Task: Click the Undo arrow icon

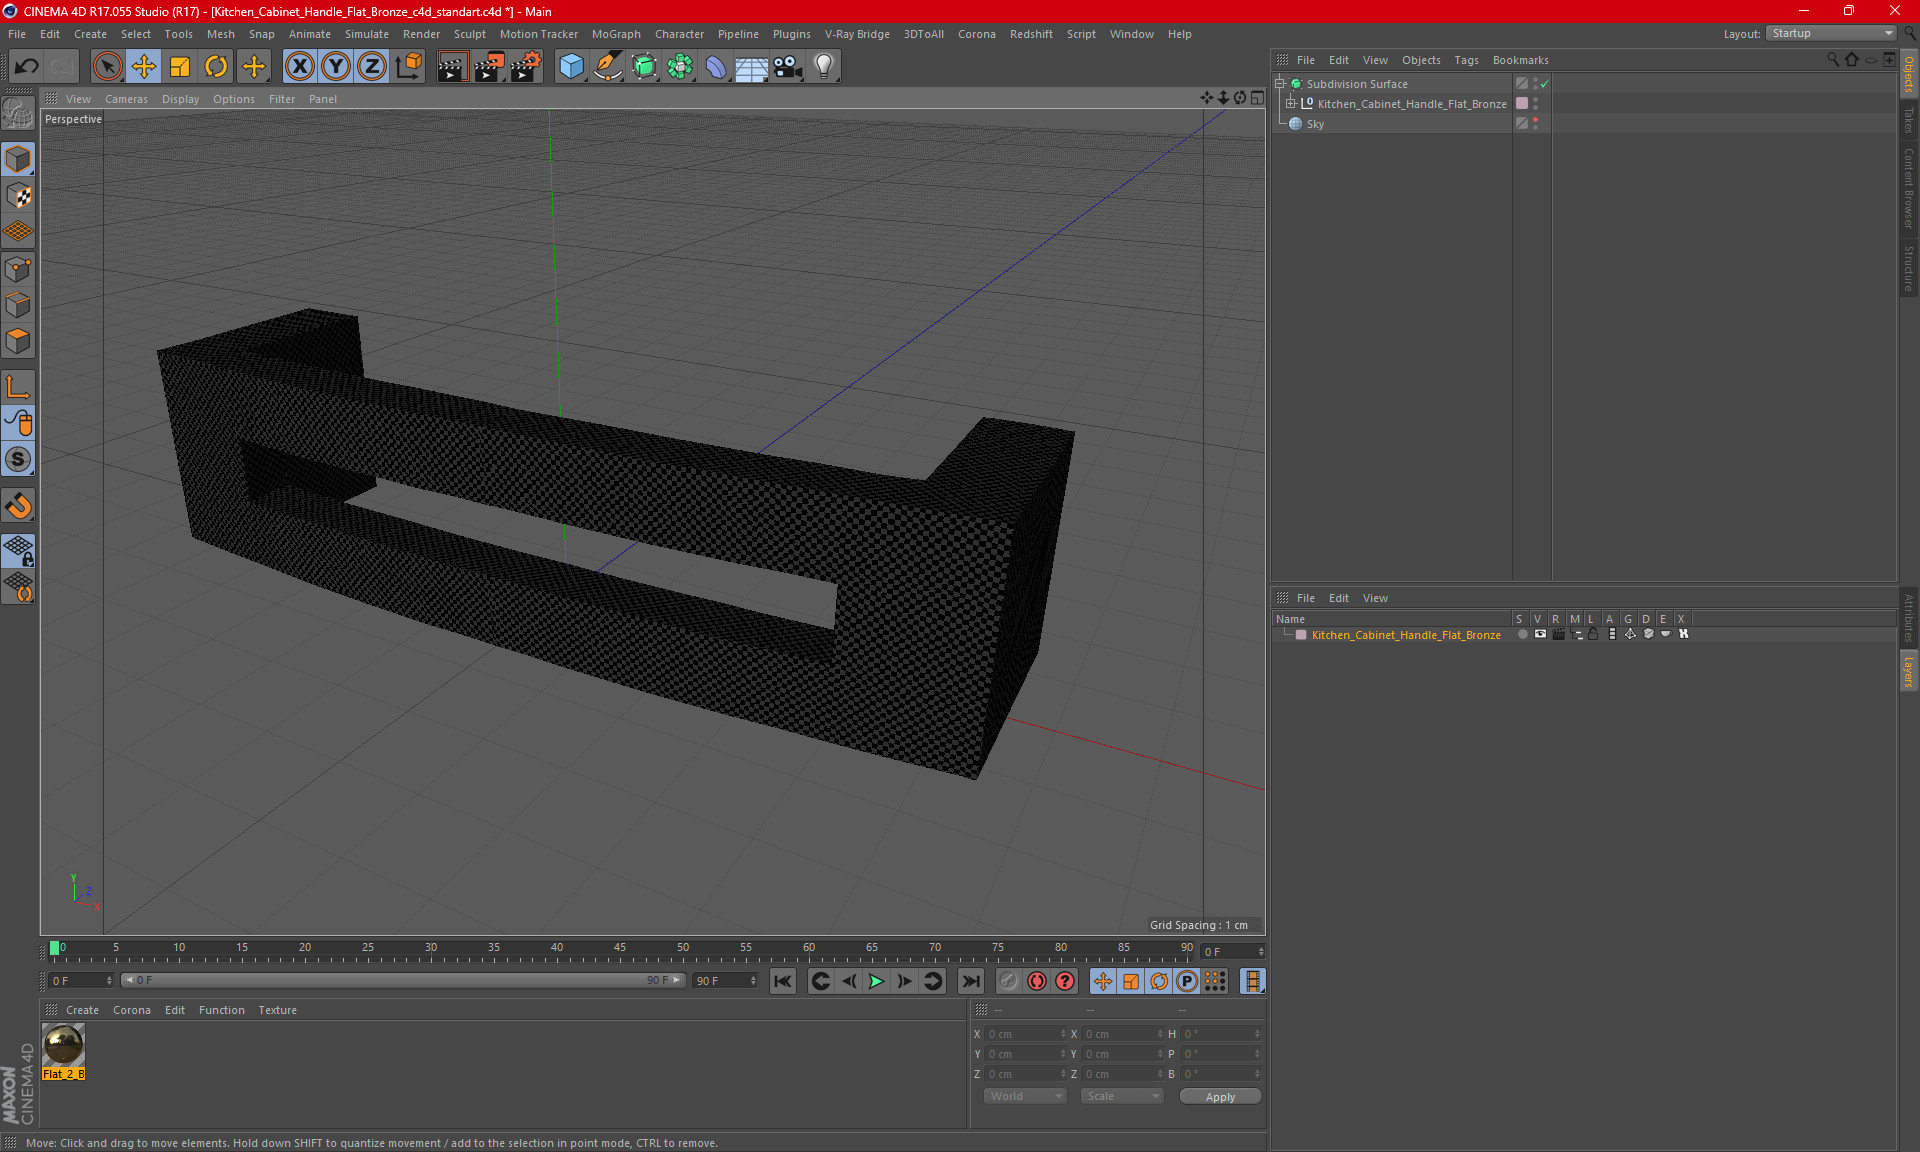Action: [27, 67]
